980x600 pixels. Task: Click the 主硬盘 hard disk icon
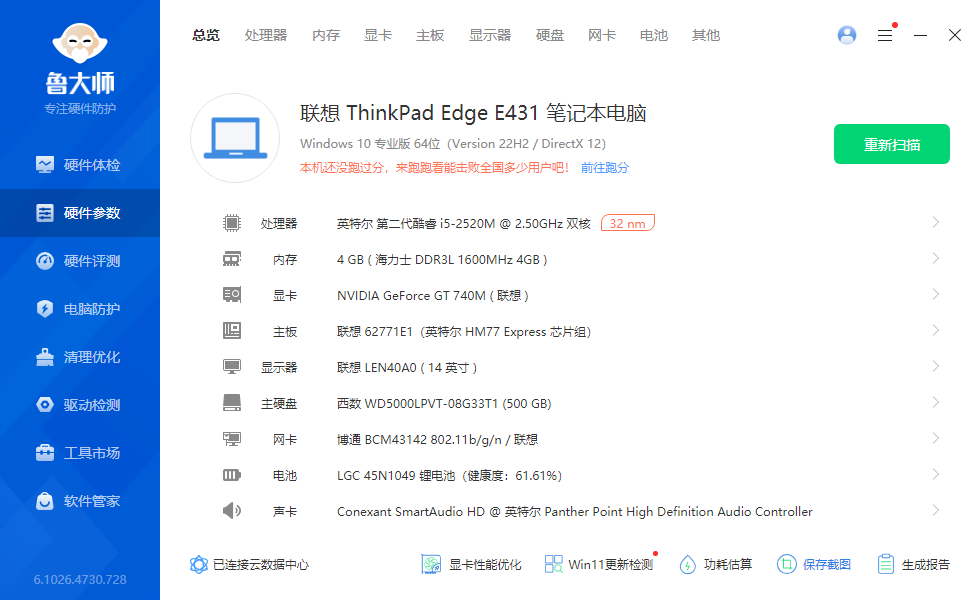(x=232, y=402)
